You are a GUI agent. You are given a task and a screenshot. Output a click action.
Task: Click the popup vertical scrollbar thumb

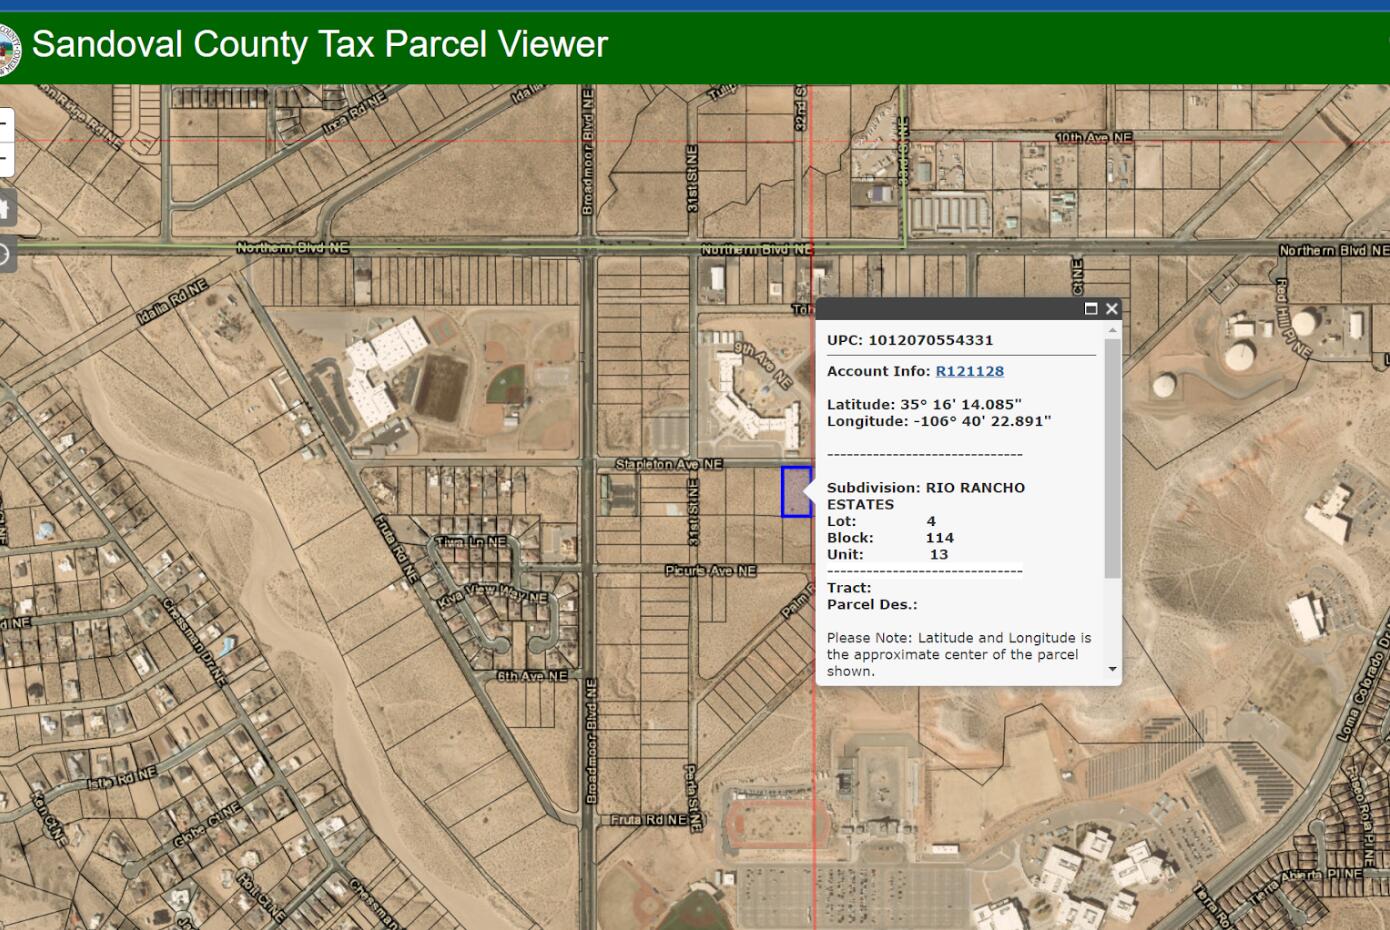click(1112, 458)
